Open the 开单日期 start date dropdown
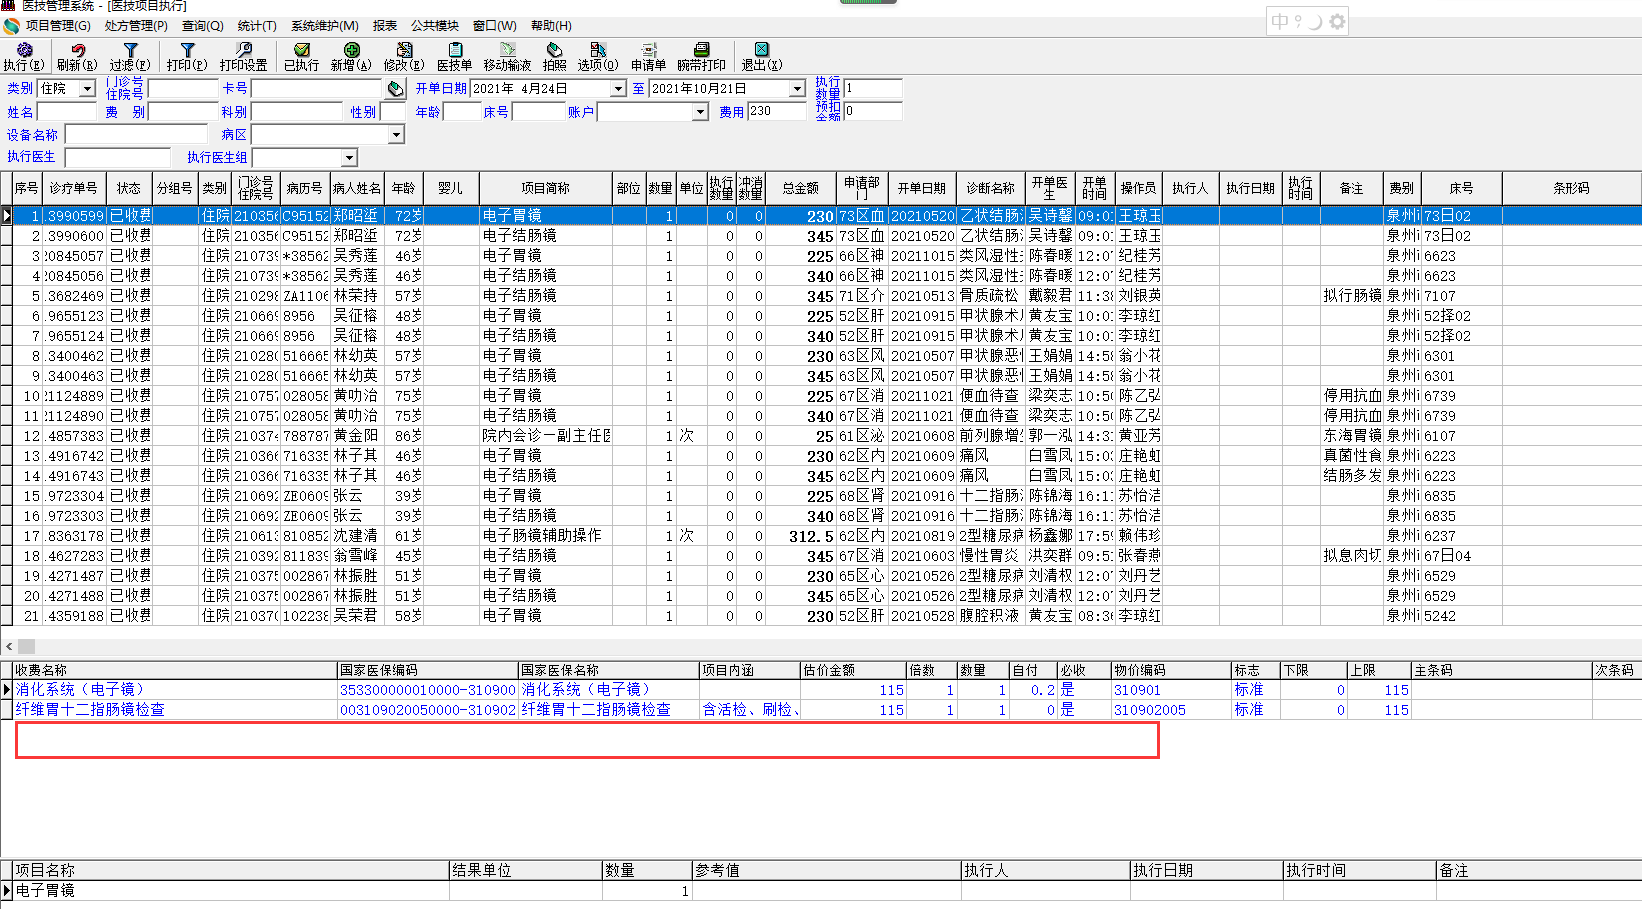 pyautogui.click(x=617, y=89)
